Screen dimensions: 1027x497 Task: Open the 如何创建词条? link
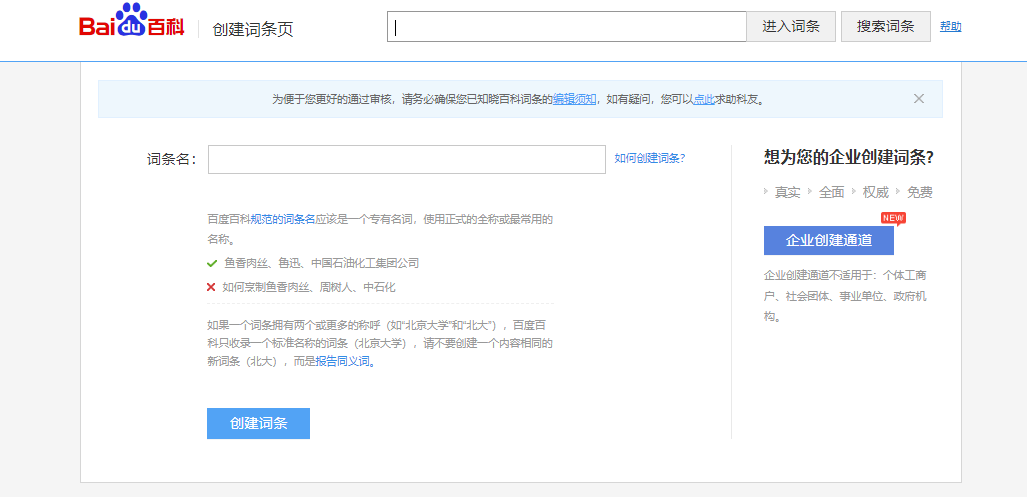click(650, 158)
